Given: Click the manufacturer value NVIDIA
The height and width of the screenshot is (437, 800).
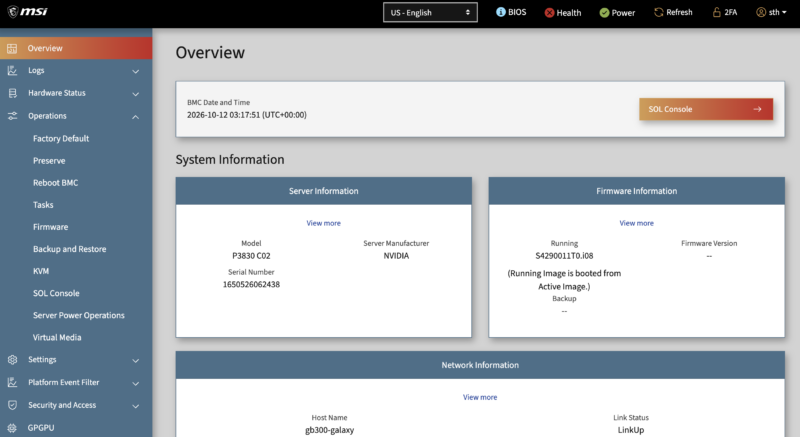Looking at the screenshot, I should point(396,255).
